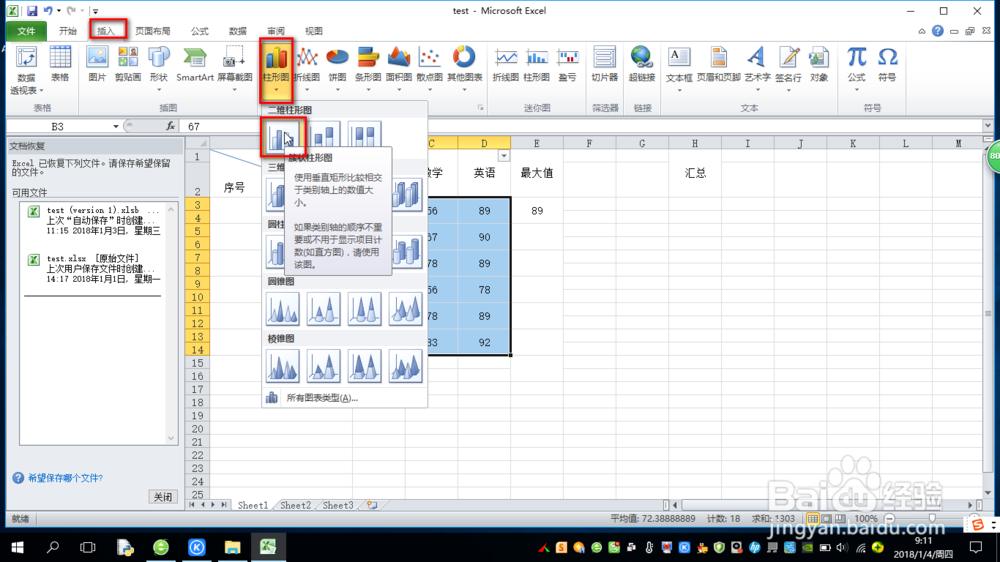Click the zoom out minus button
This screenshot has height=562, width=1000.
click(x=890, y=519)
